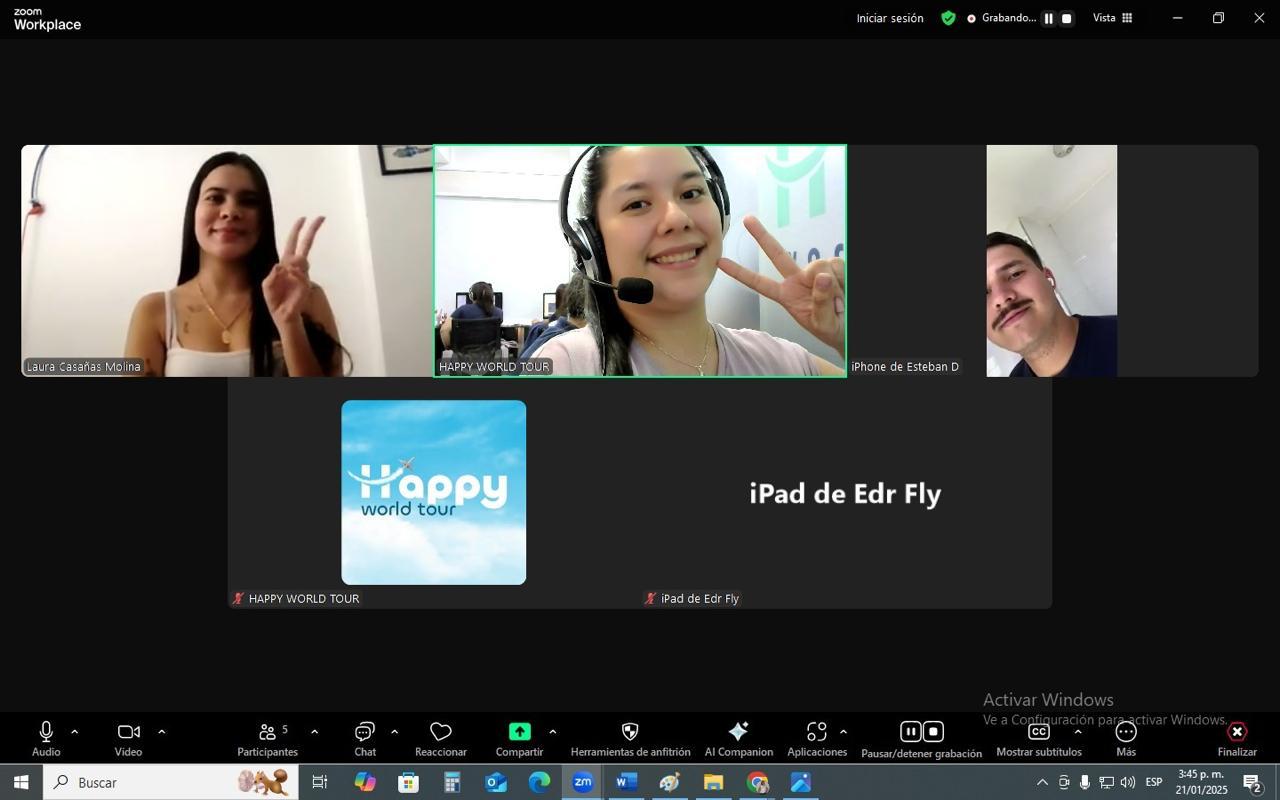Toggle the camera with the Video button
1280x800 pixels.
pyautogui.click(x=128, y=738)
